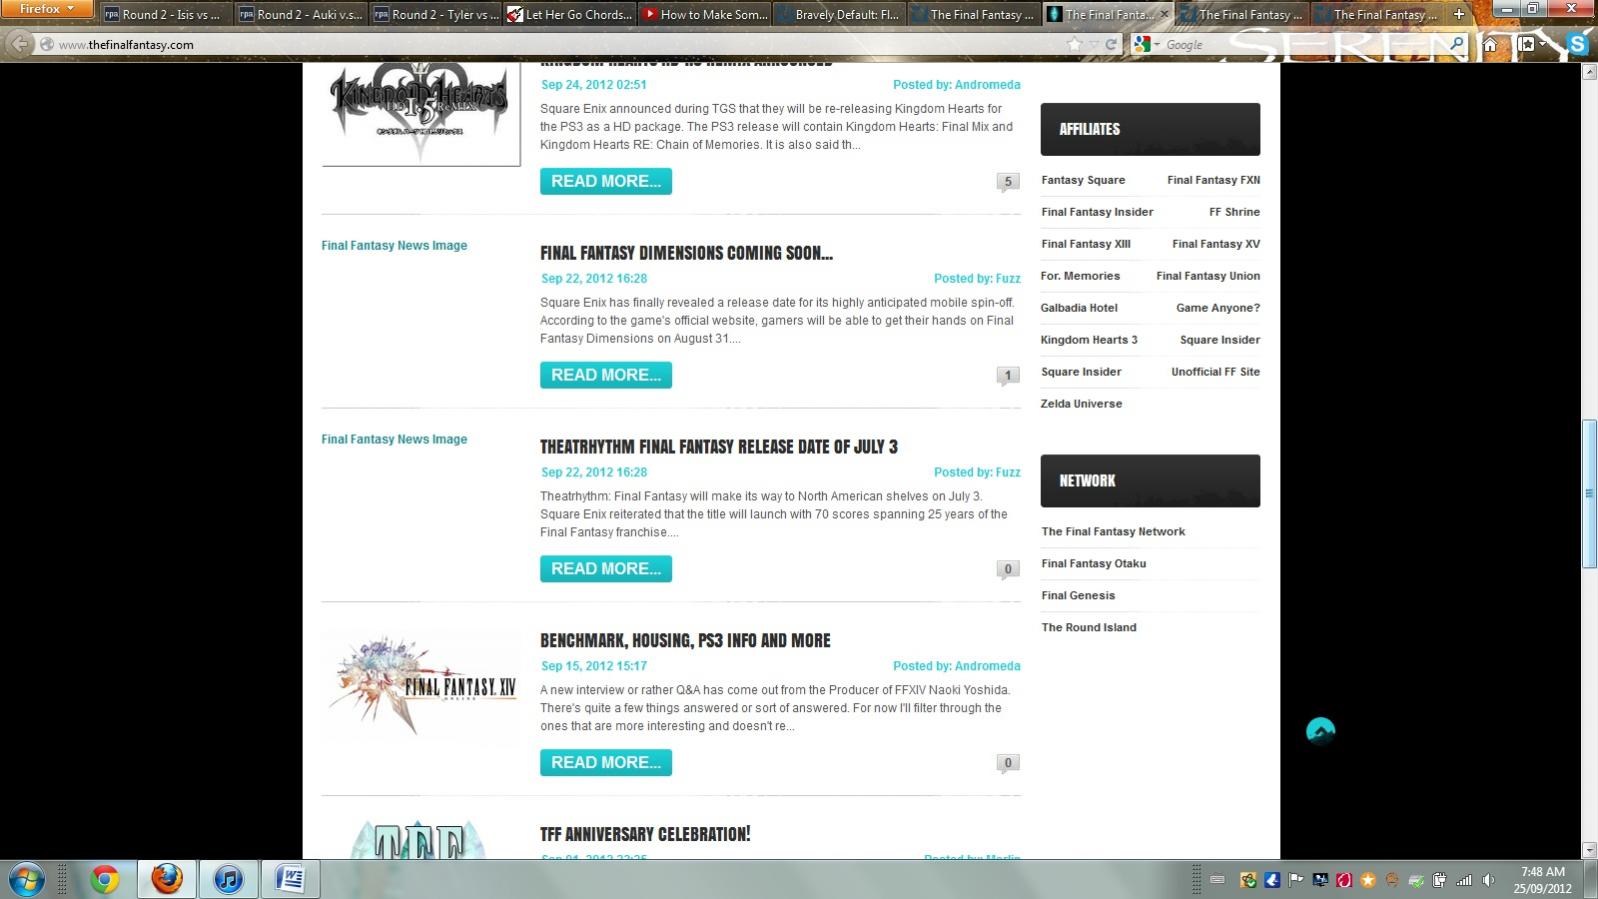Viewport: 1598px width, 899px height.
Task: Close the active Final Fantasy tab
Action: point(1163,14)
